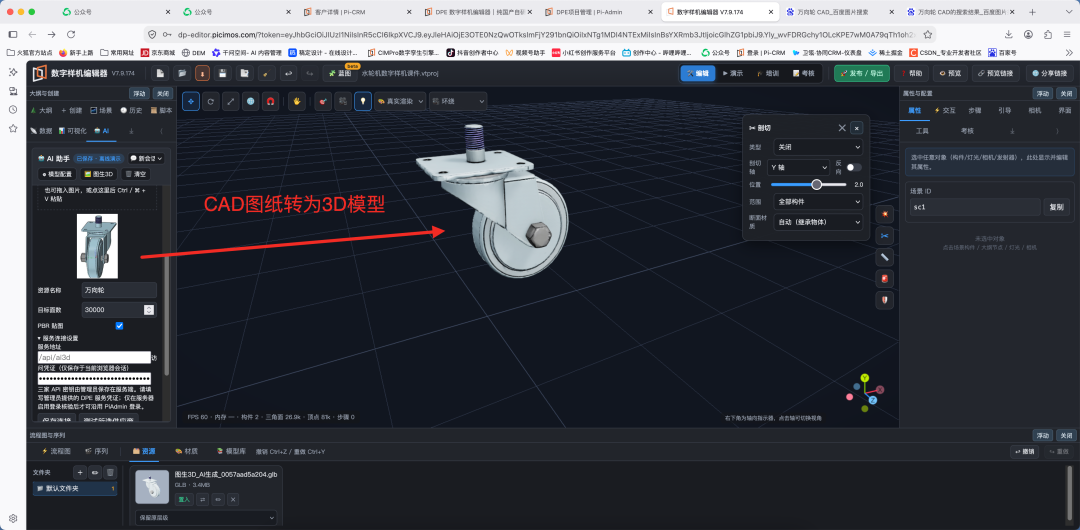1080x530 pixels.
Task: Click the delete folder trash icon
Action: (x=110, y=472)
